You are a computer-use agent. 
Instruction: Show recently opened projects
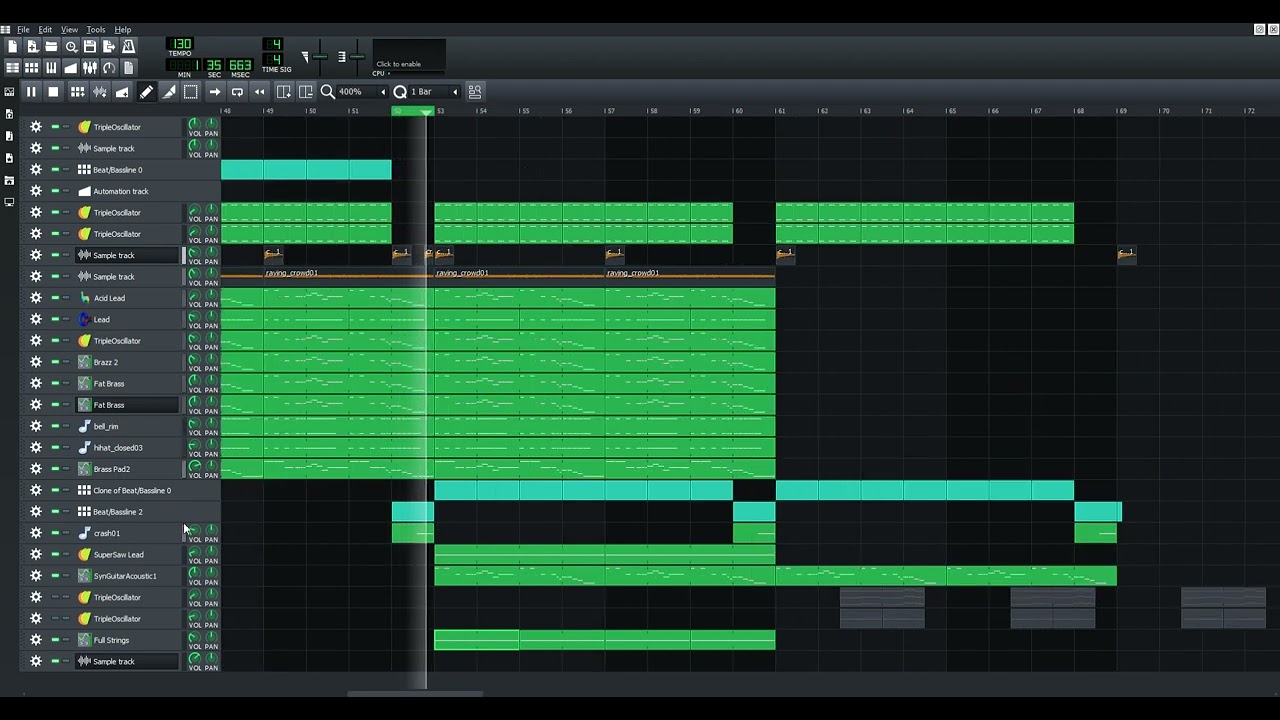71,46
